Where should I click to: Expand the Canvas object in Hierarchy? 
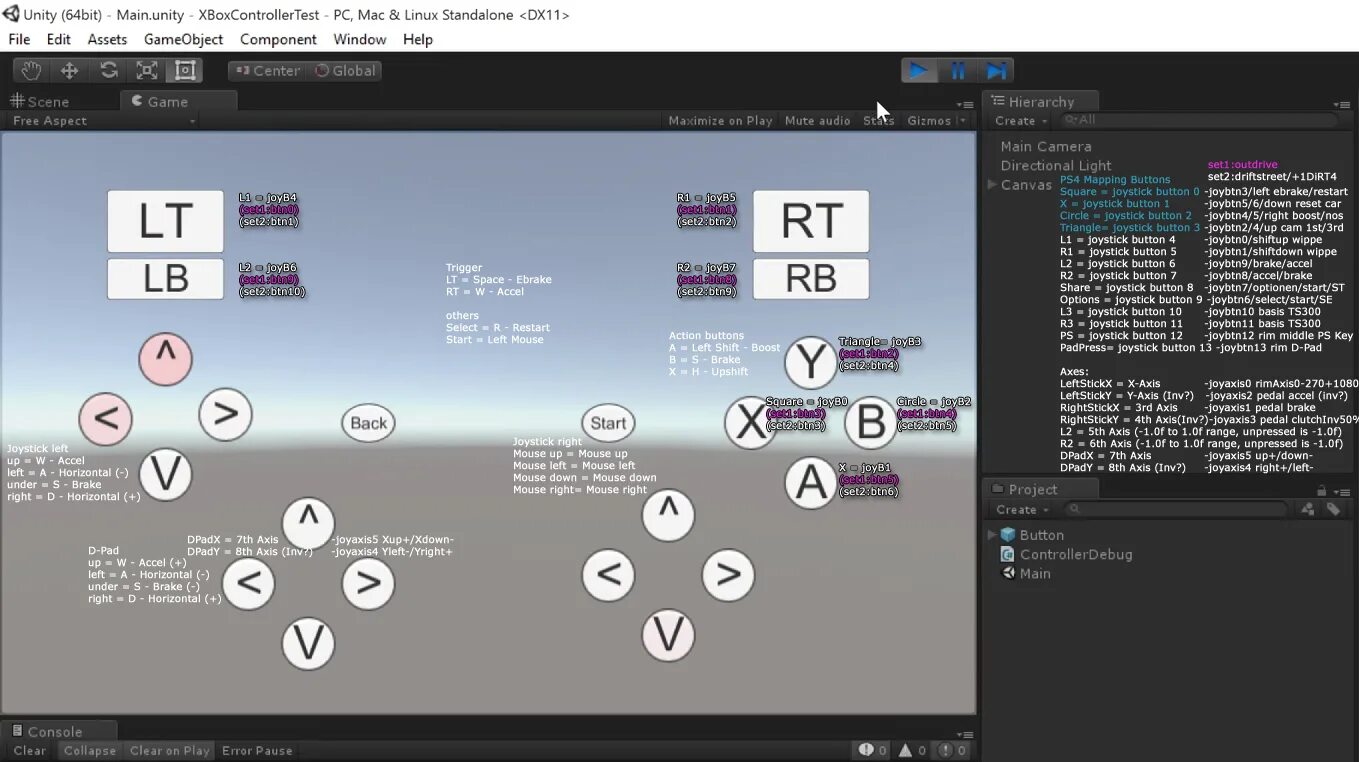click(992, 185)
